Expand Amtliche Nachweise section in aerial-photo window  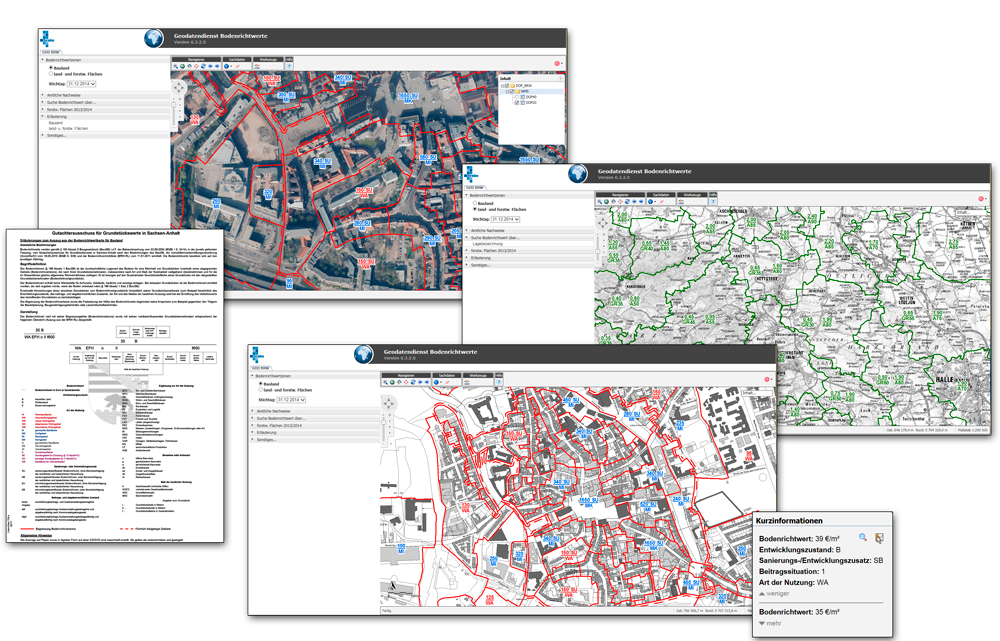click(105, 95)
